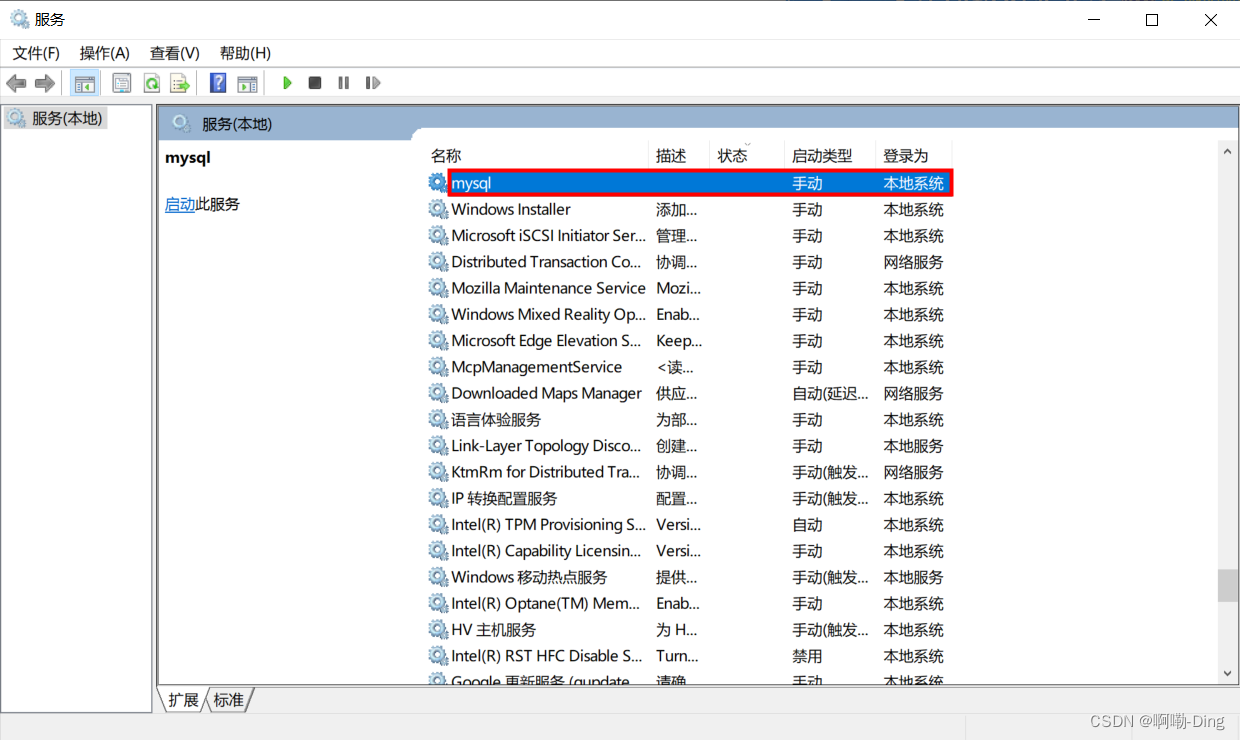Image resolution: width=1240 pixels, height=740 pixels.
Task: Click the black stop service icon
Action: click(315, 83)
